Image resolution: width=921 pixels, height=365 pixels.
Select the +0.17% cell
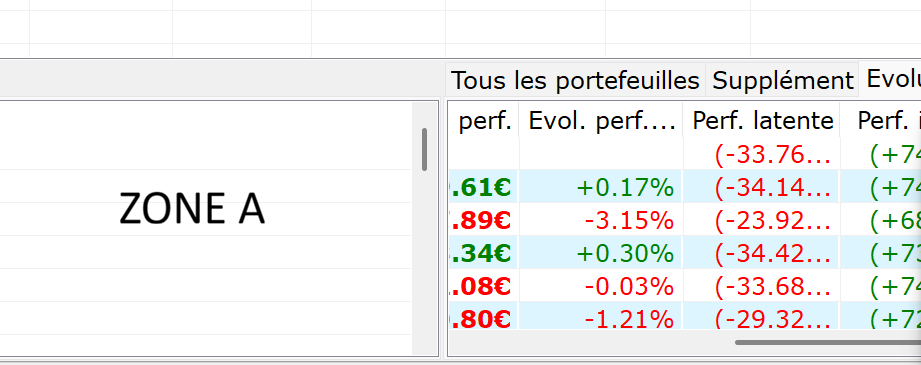[601, 187]
